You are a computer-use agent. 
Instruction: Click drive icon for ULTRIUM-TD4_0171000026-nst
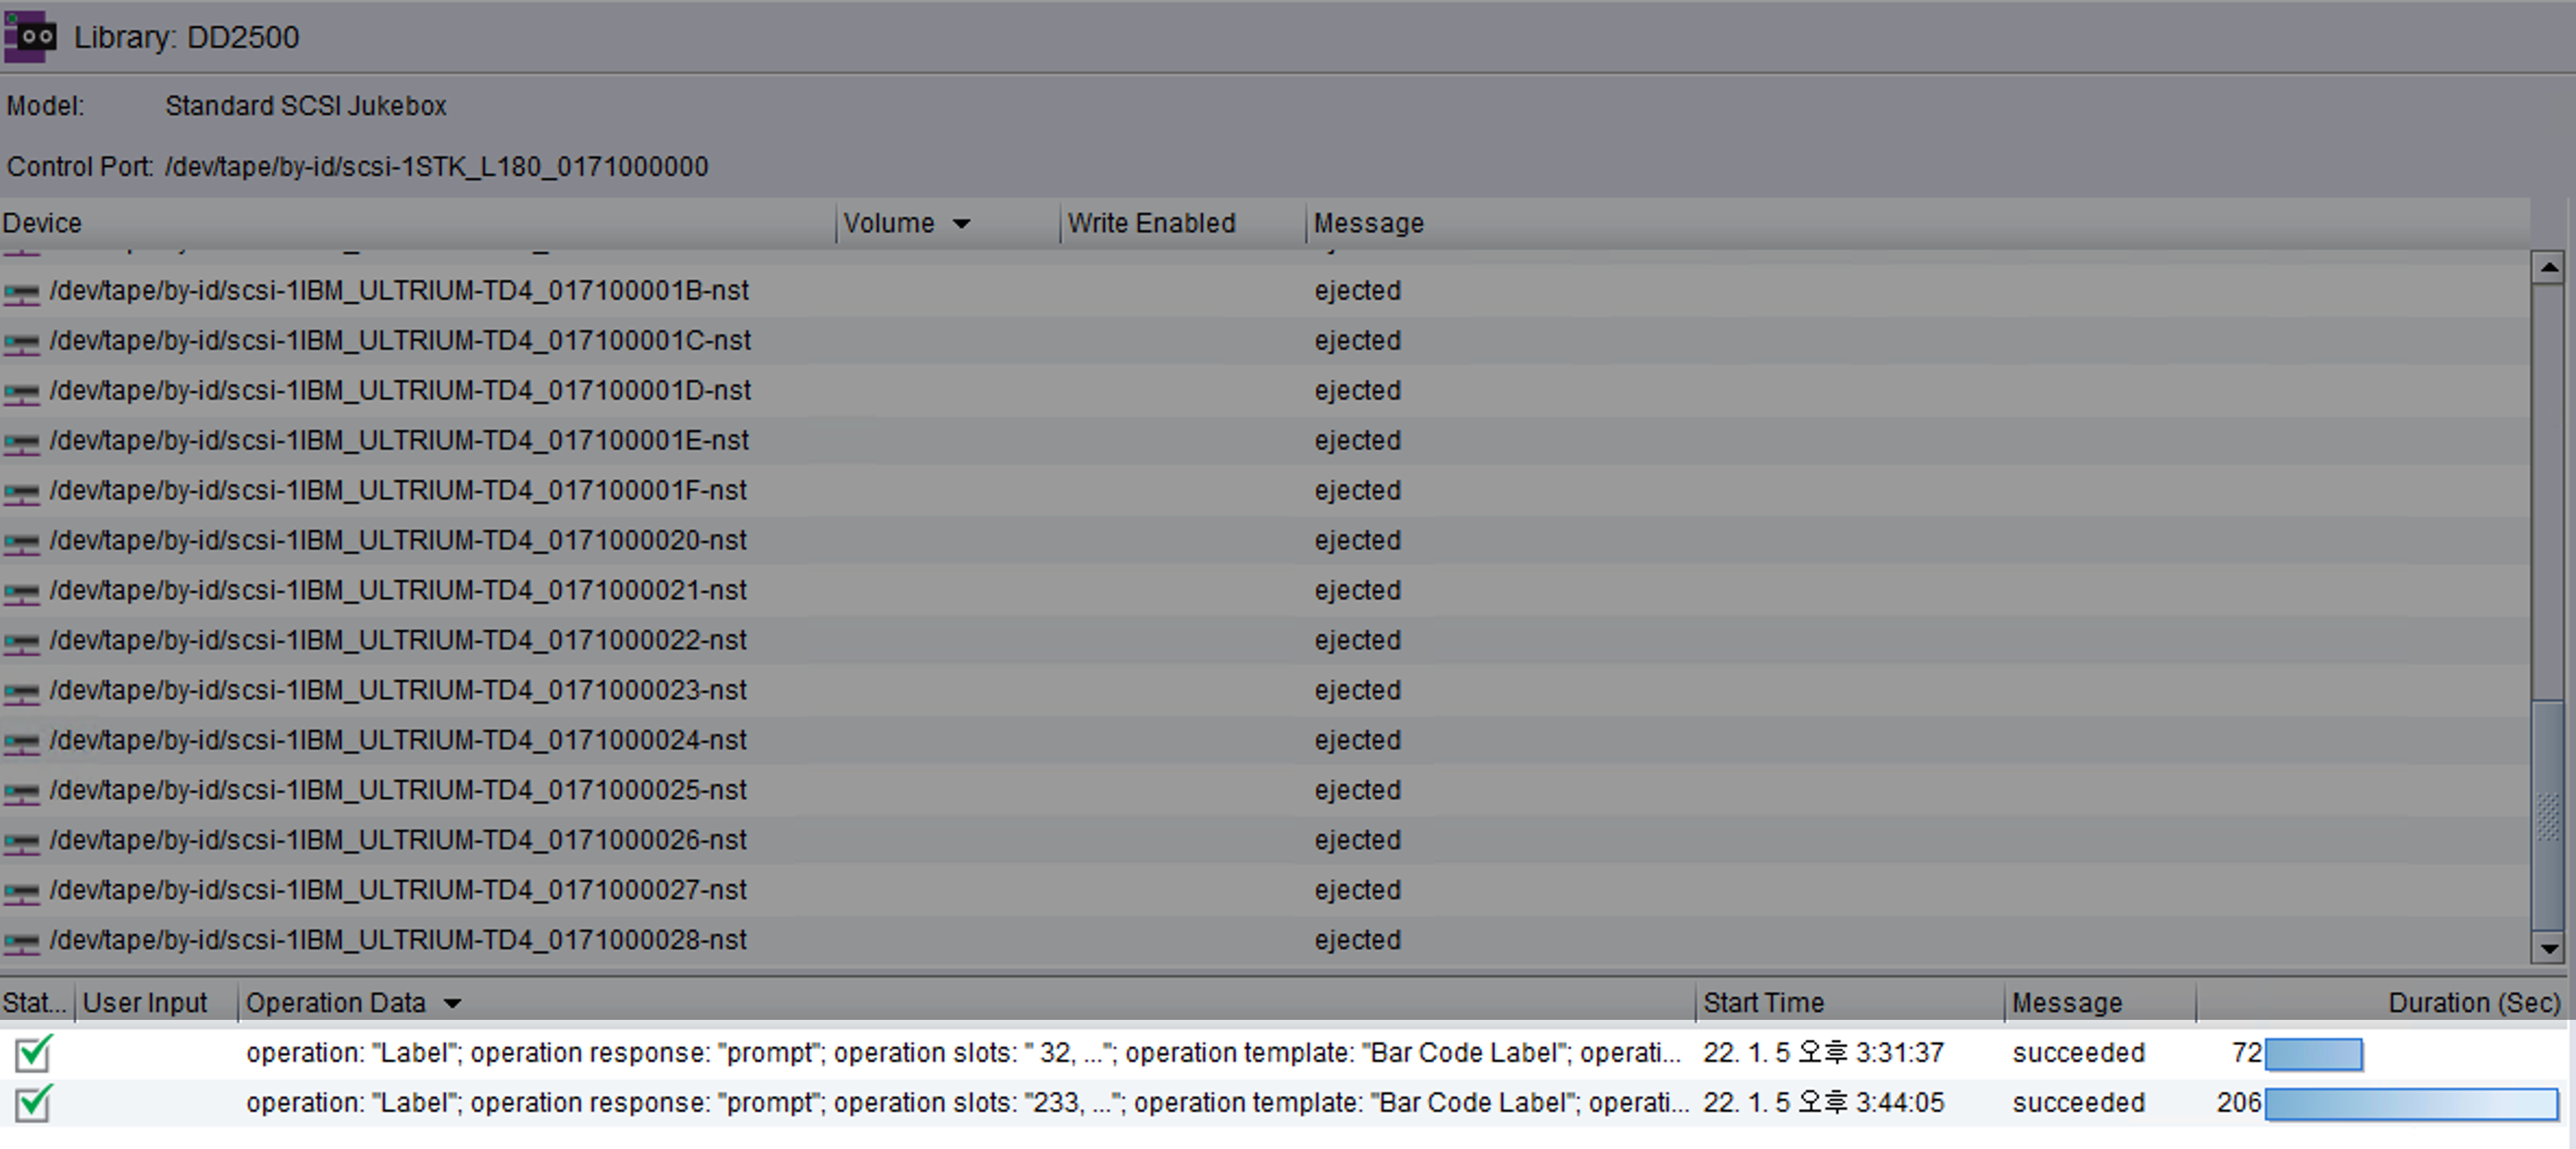click(21, 842)
